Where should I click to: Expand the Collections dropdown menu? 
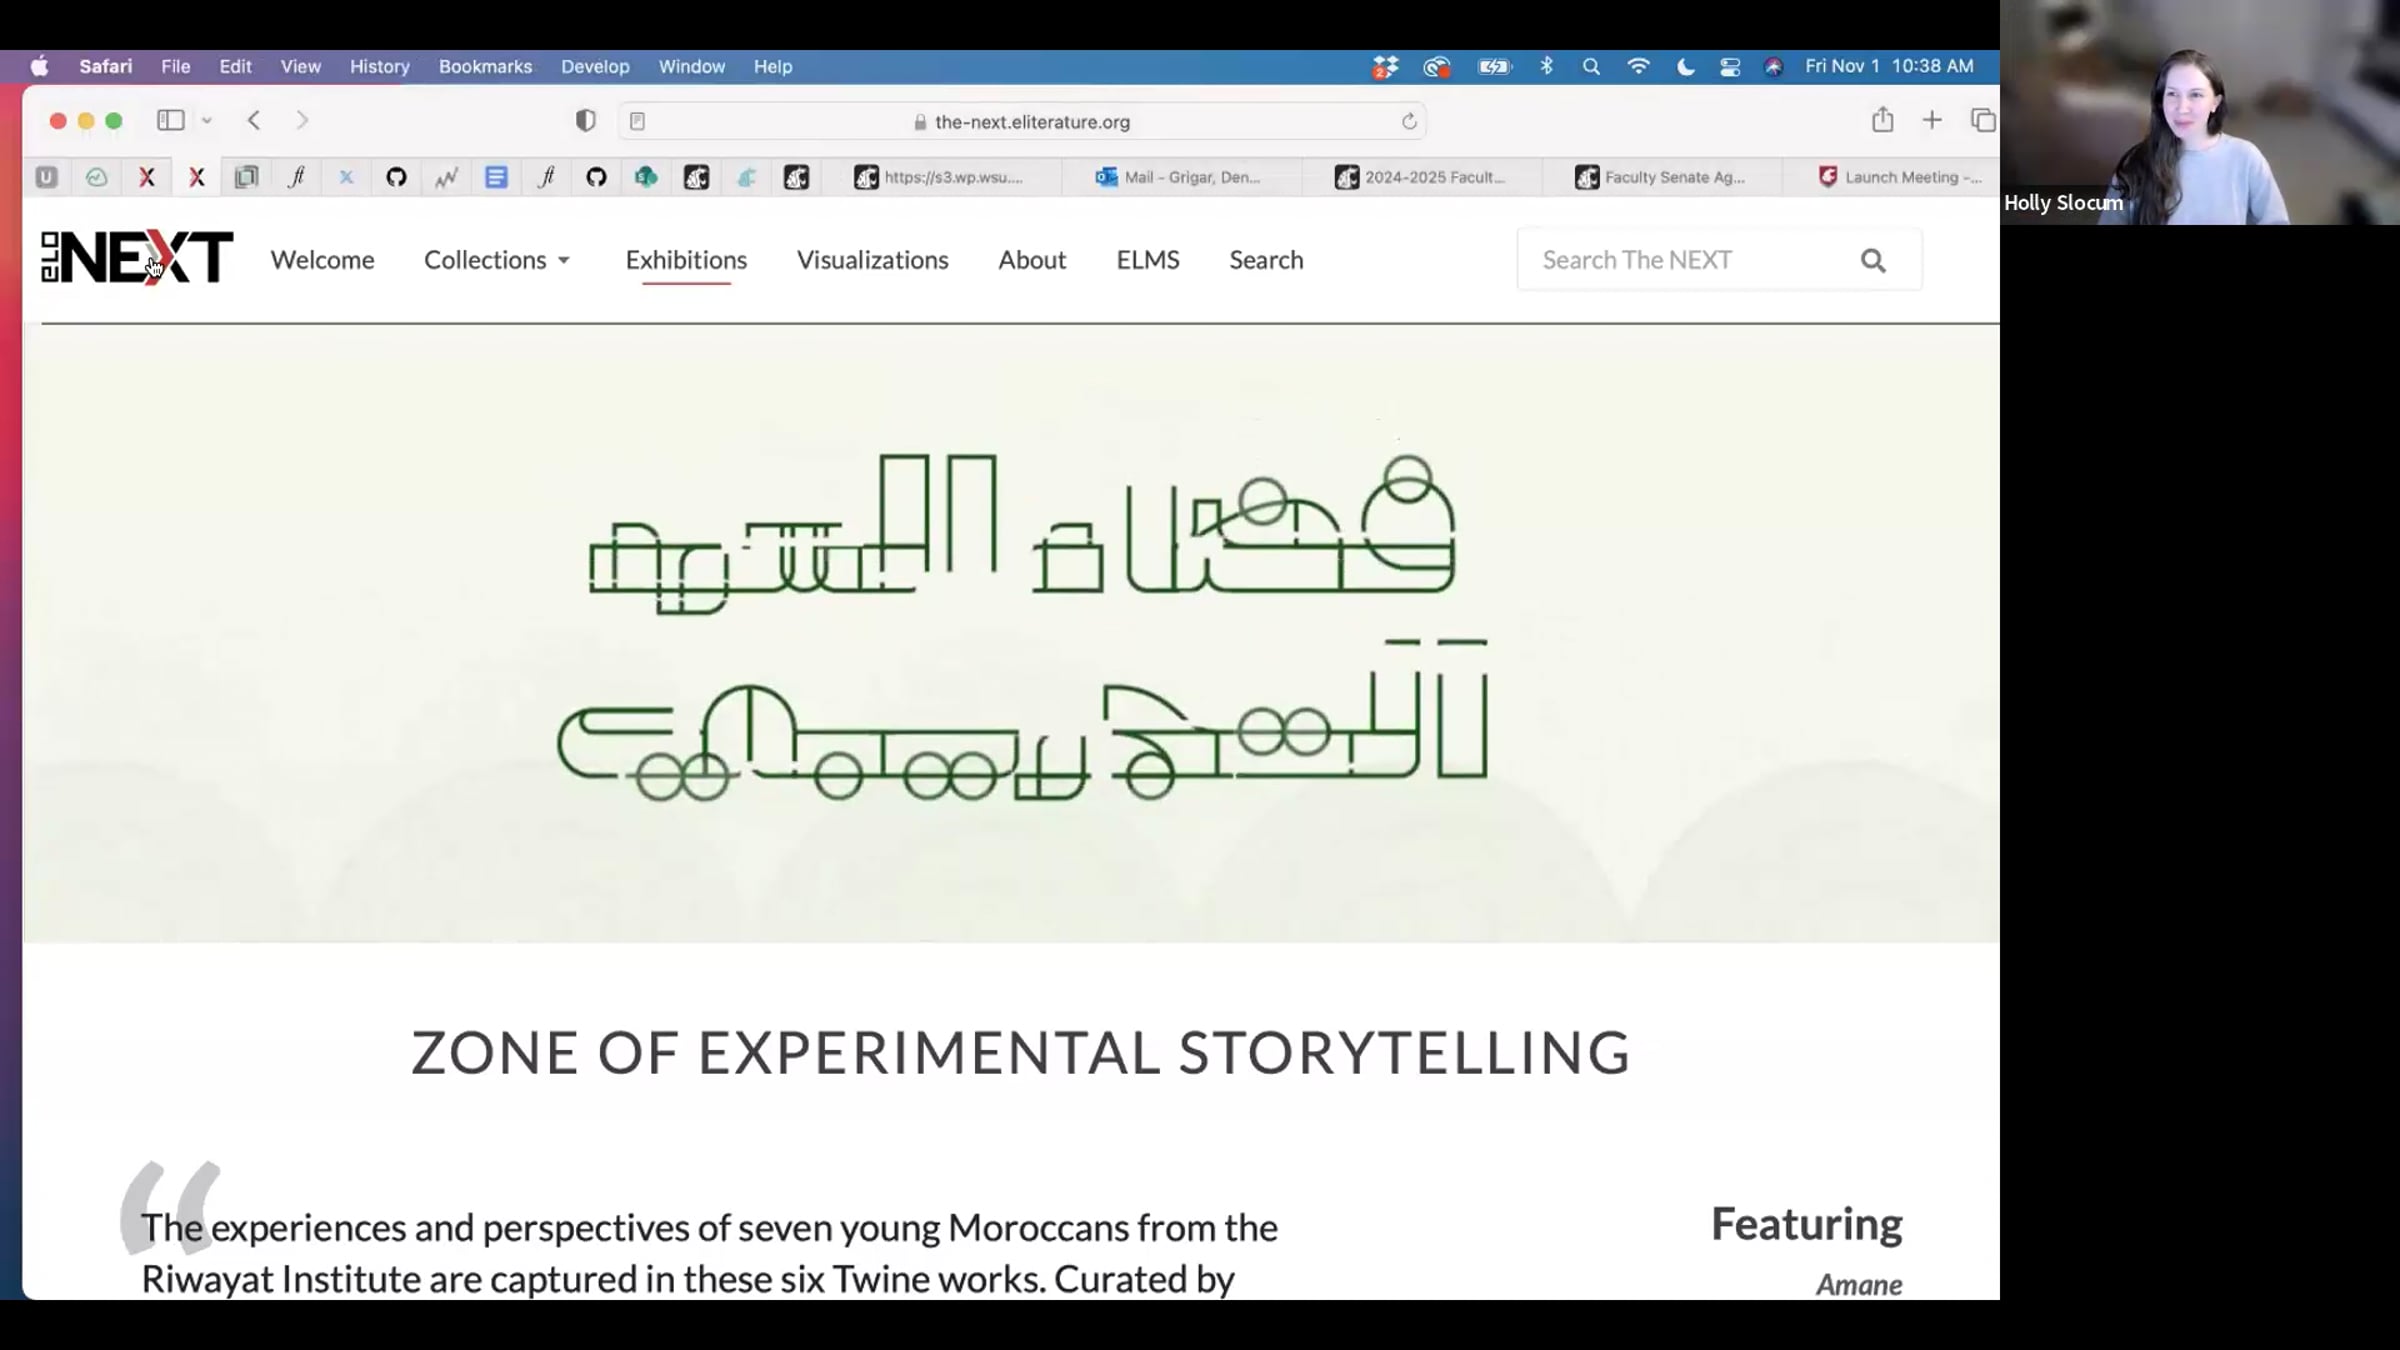(497, 260)
